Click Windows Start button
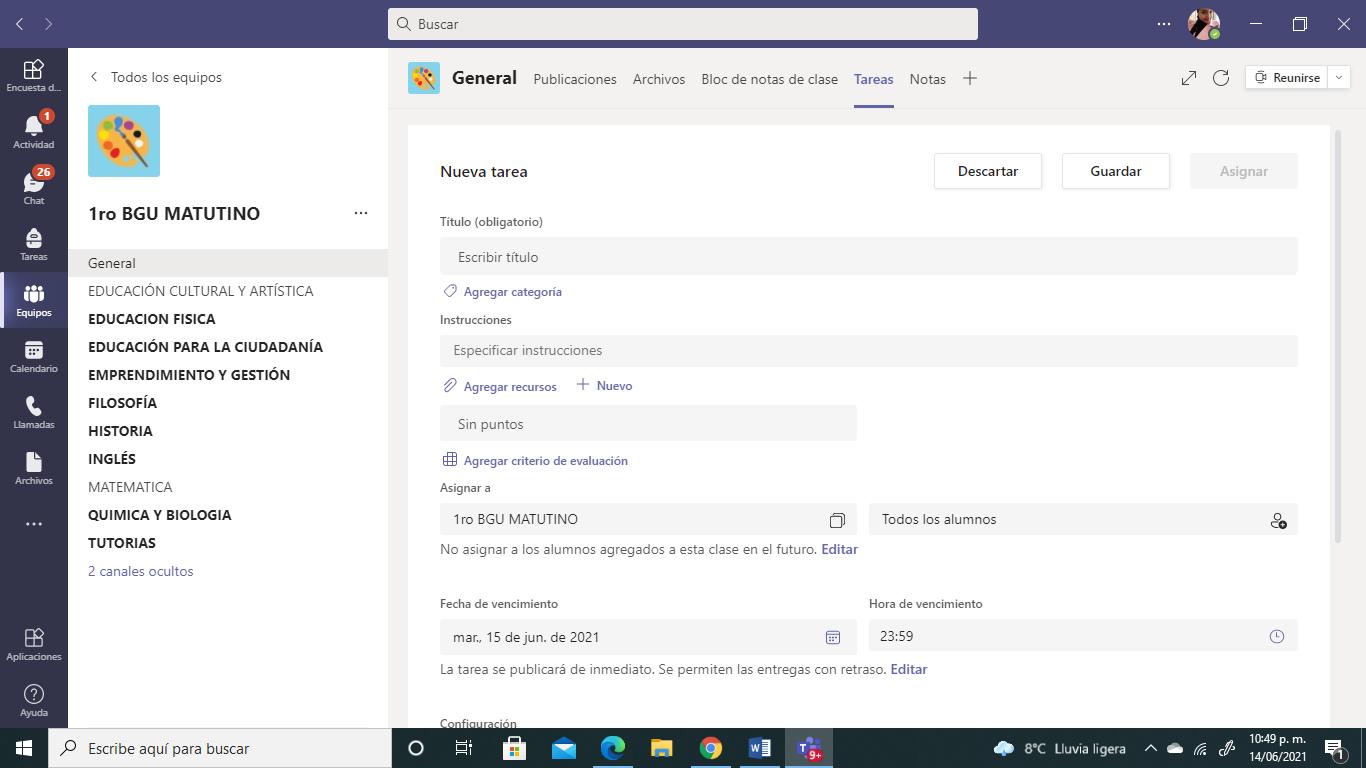This screenshot has height=768, width=1366. [x=24, y=748]
